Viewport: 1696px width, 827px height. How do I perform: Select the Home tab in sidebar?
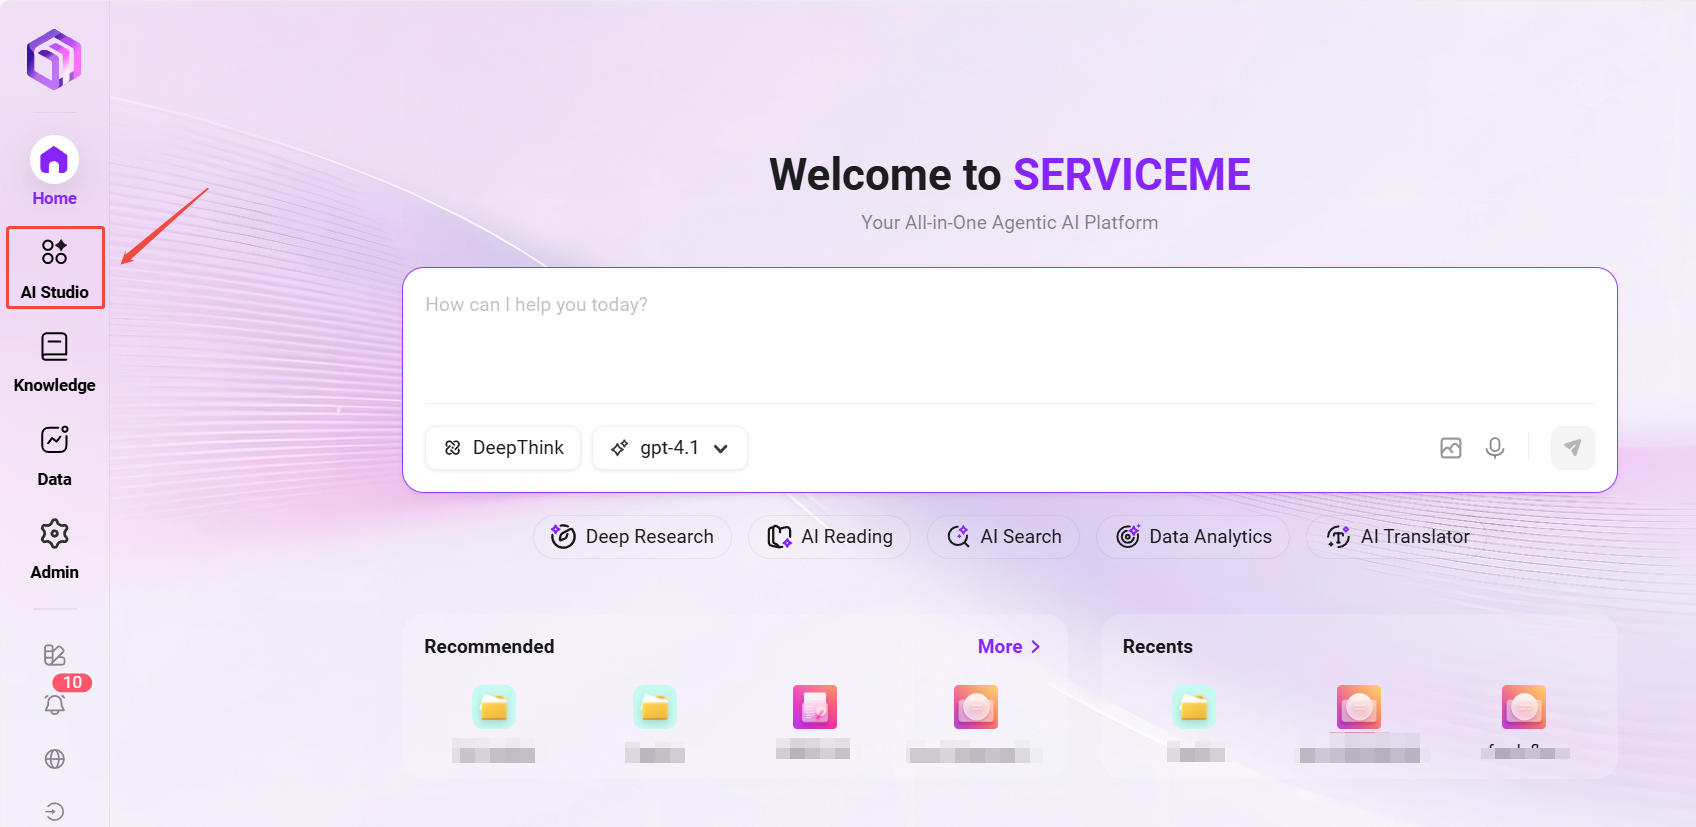55,171
